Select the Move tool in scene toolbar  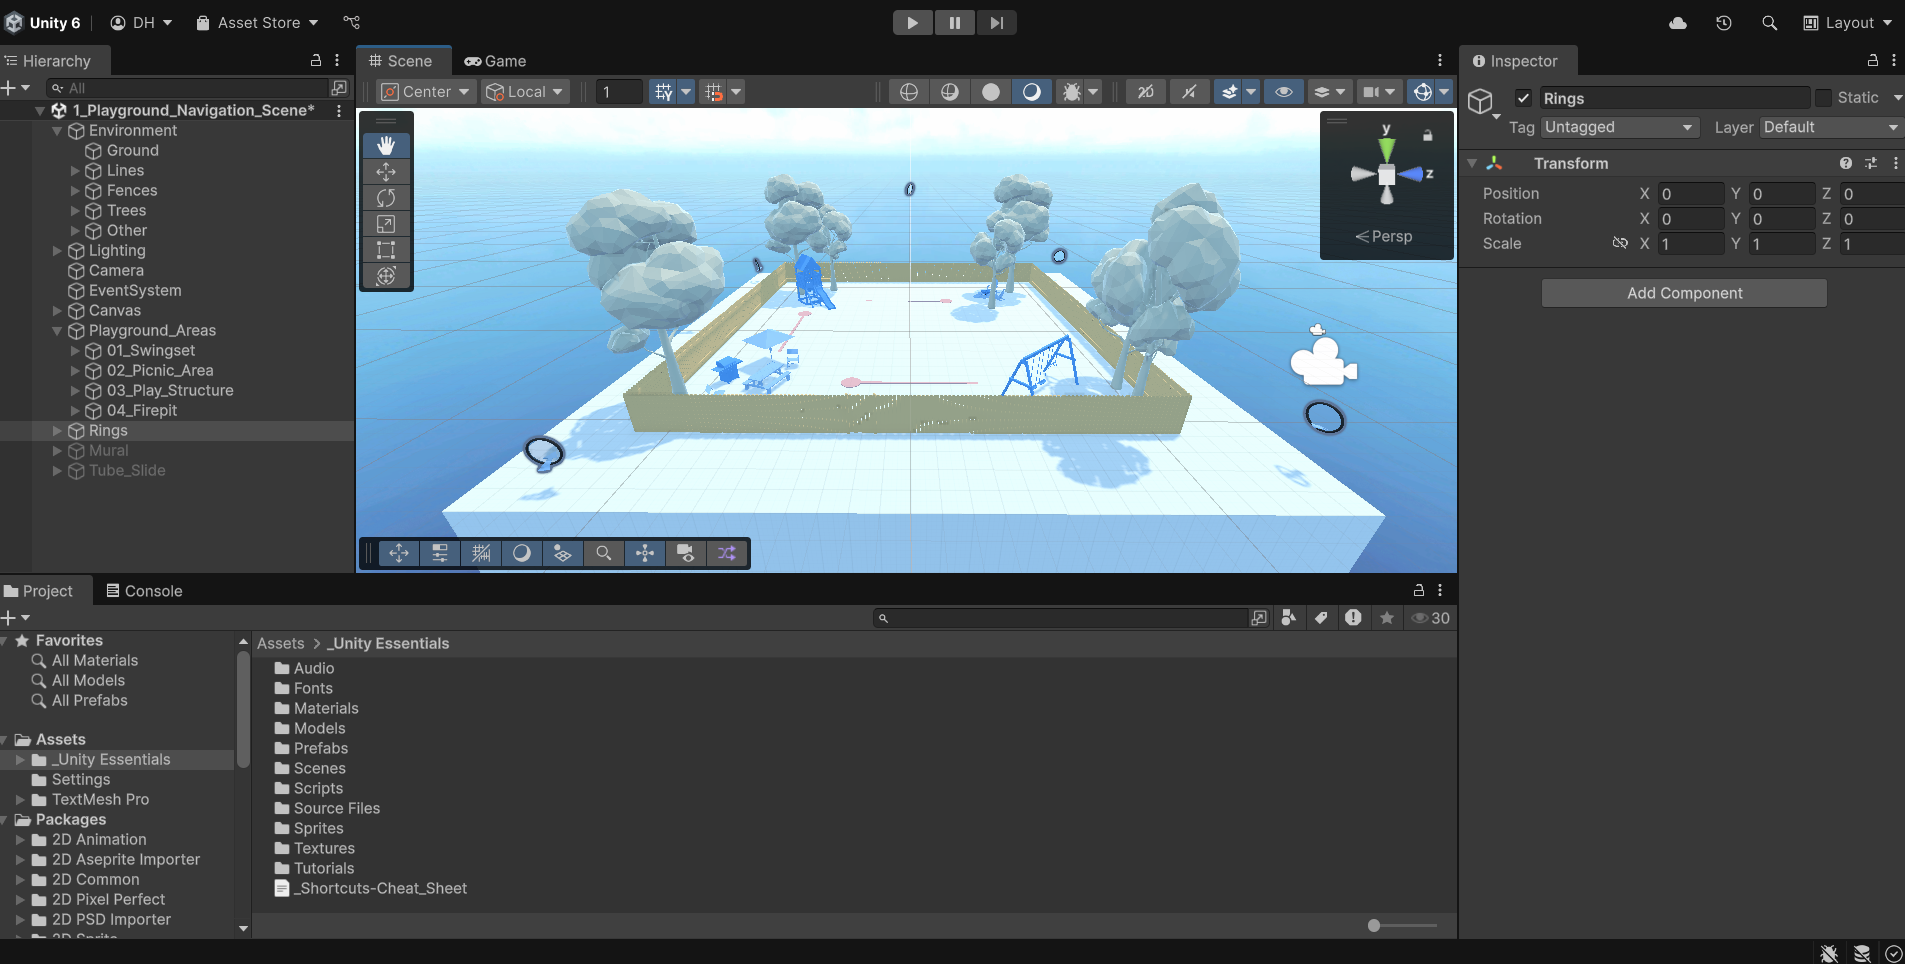pyautogui.click(x=386, y=172)
